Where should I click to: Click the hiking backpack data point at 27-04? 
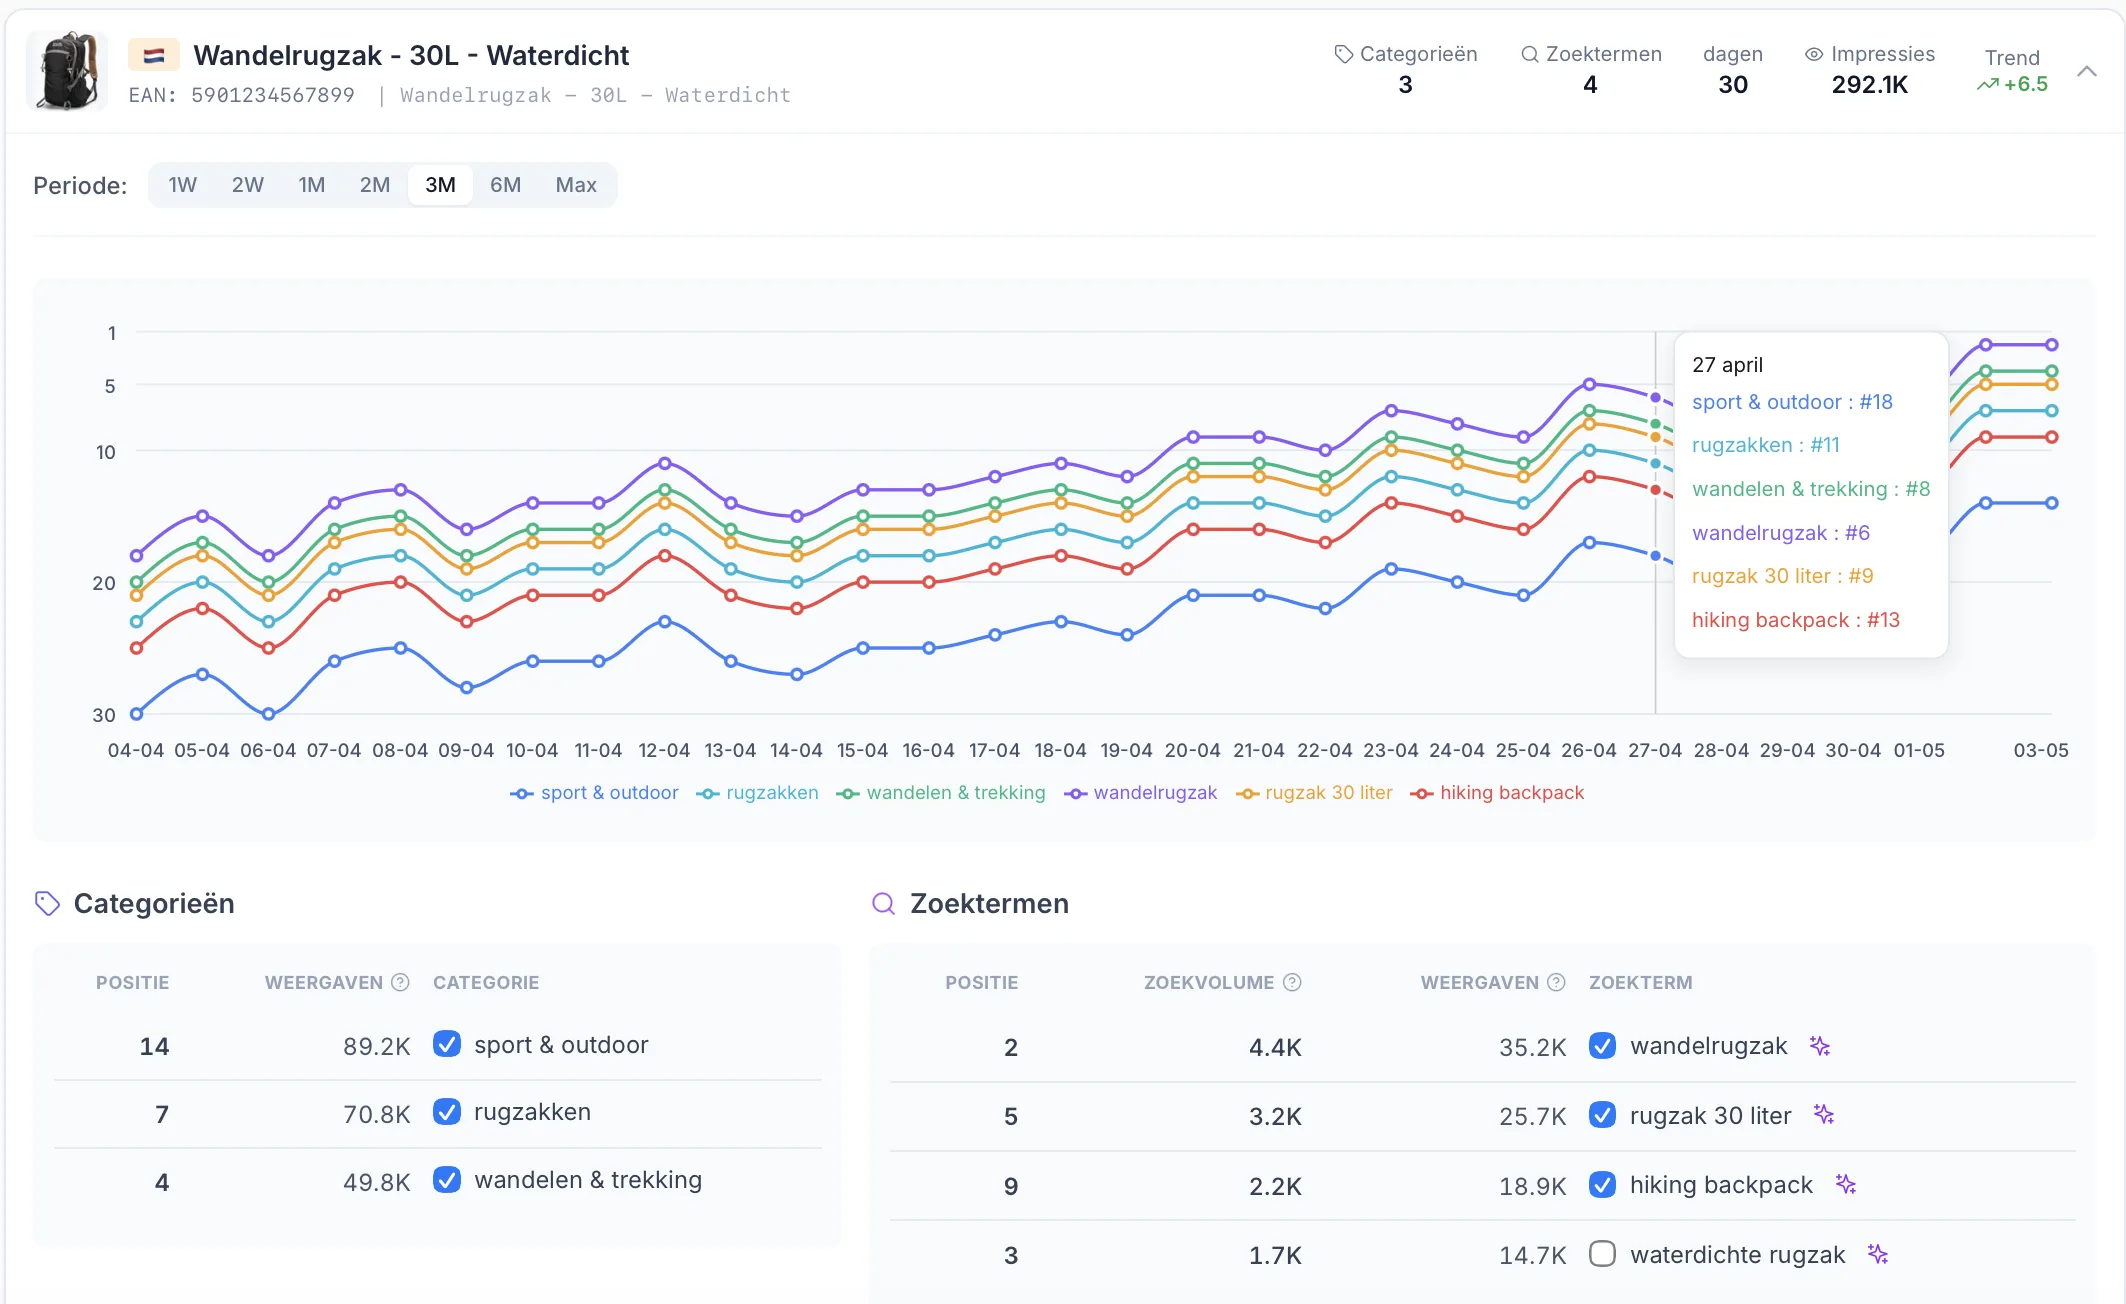(1655, 490)
